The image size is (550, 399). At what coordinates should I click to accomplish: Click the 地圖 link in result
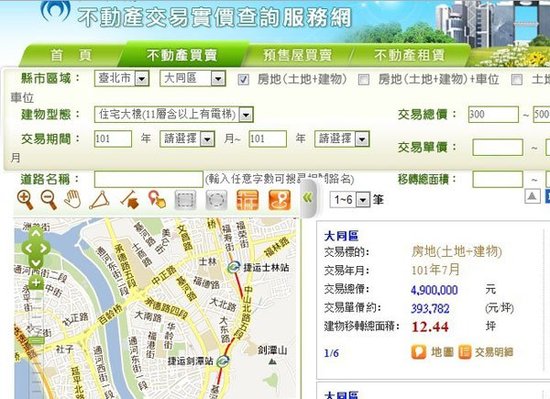pos(442,352)
